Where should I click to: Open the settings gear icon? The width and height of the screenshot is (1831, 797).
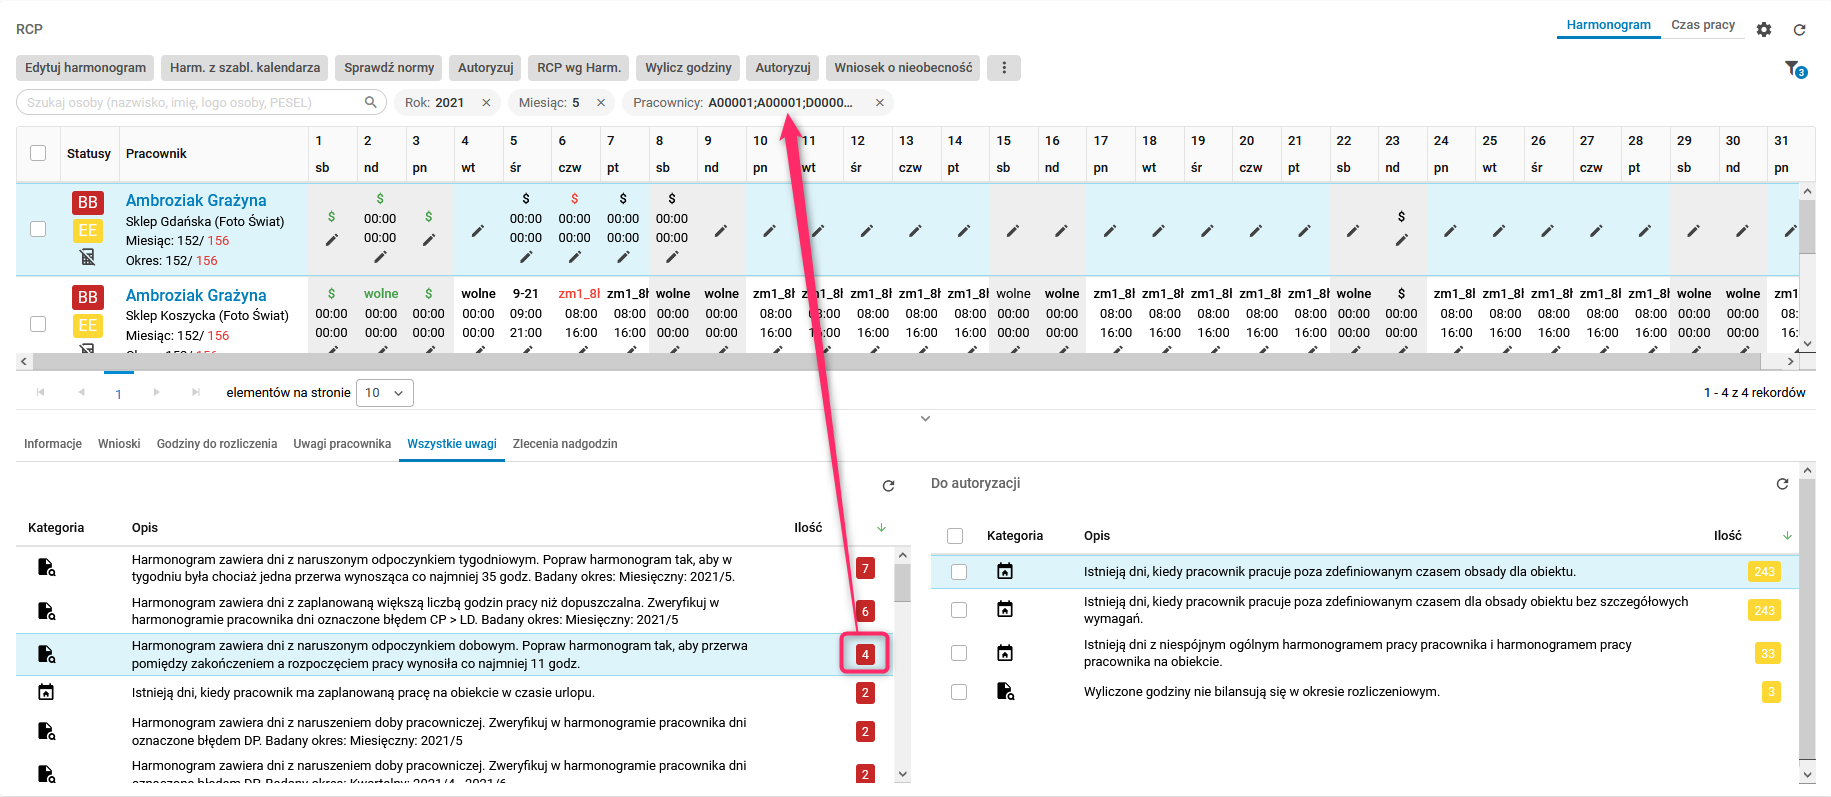tap(1764, 30)
